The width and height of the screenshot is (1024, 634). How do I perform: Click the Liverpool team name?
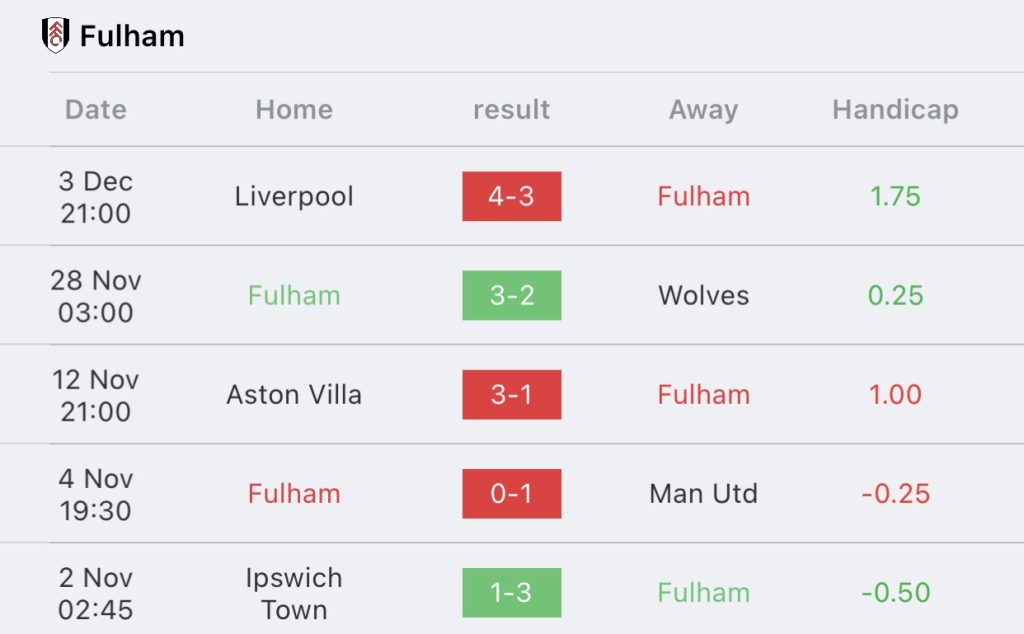tap(294, 197)
